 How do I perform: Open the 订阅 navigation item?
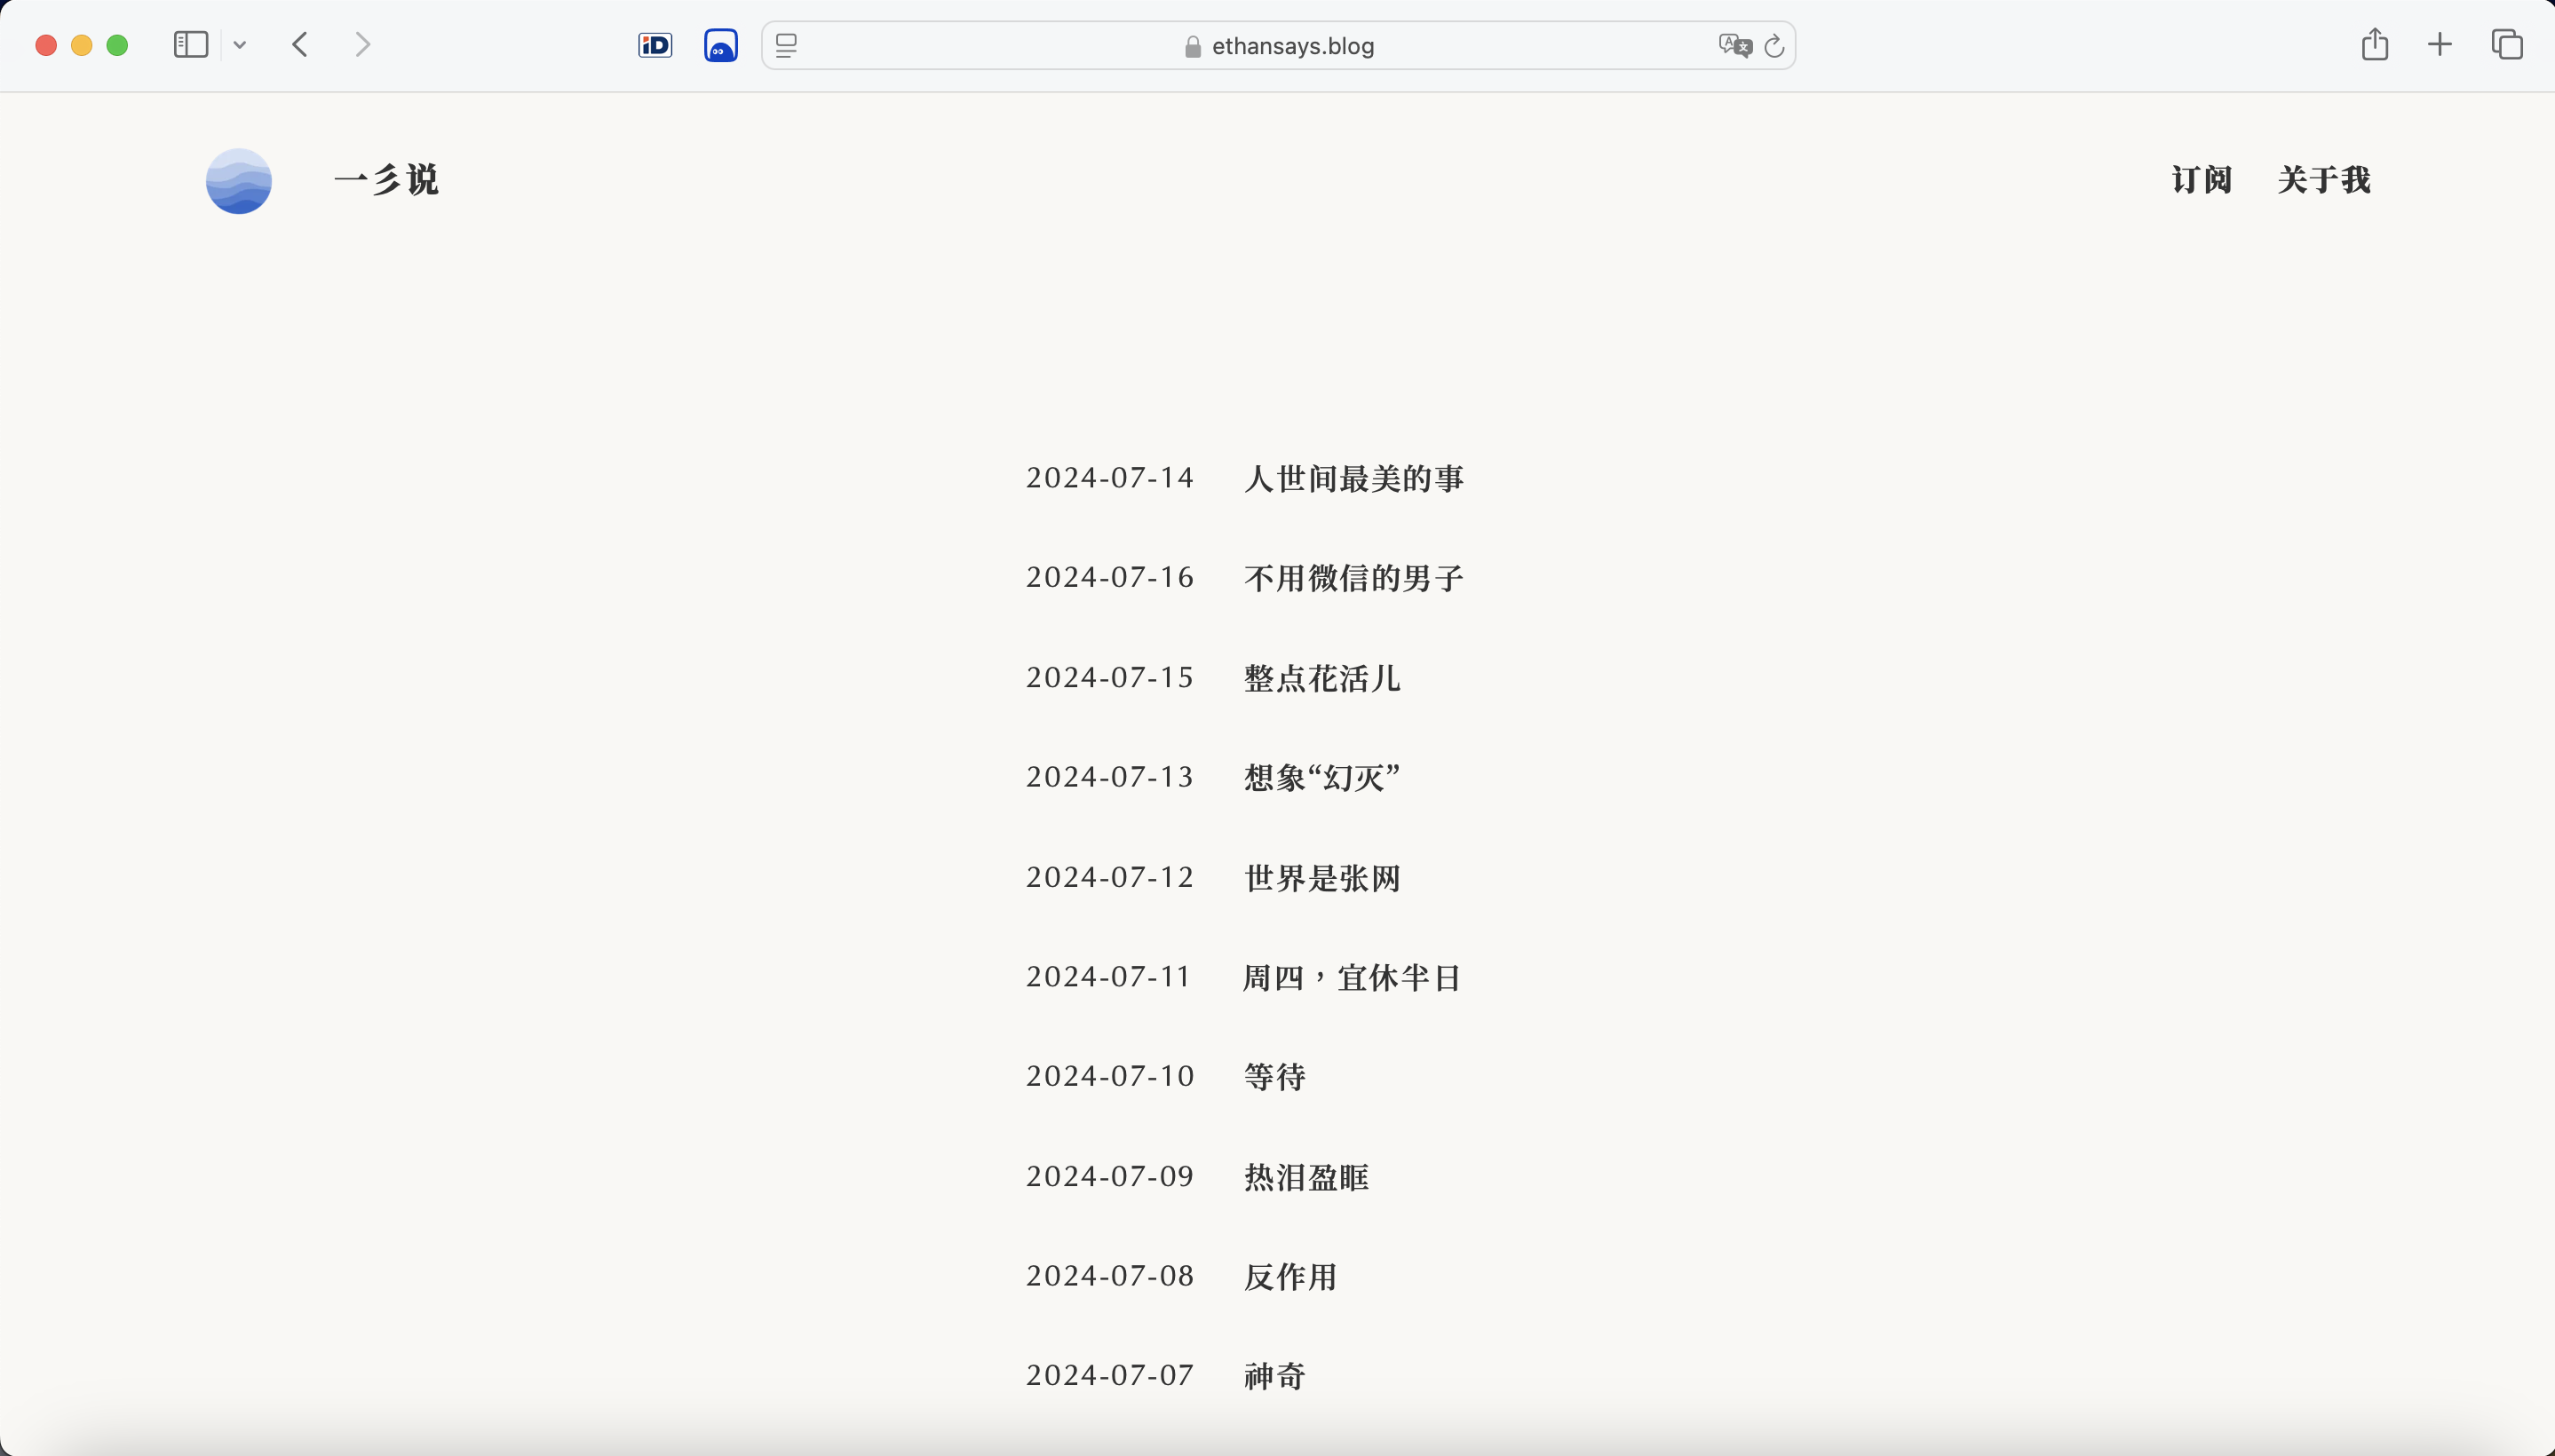point(2201,181)
